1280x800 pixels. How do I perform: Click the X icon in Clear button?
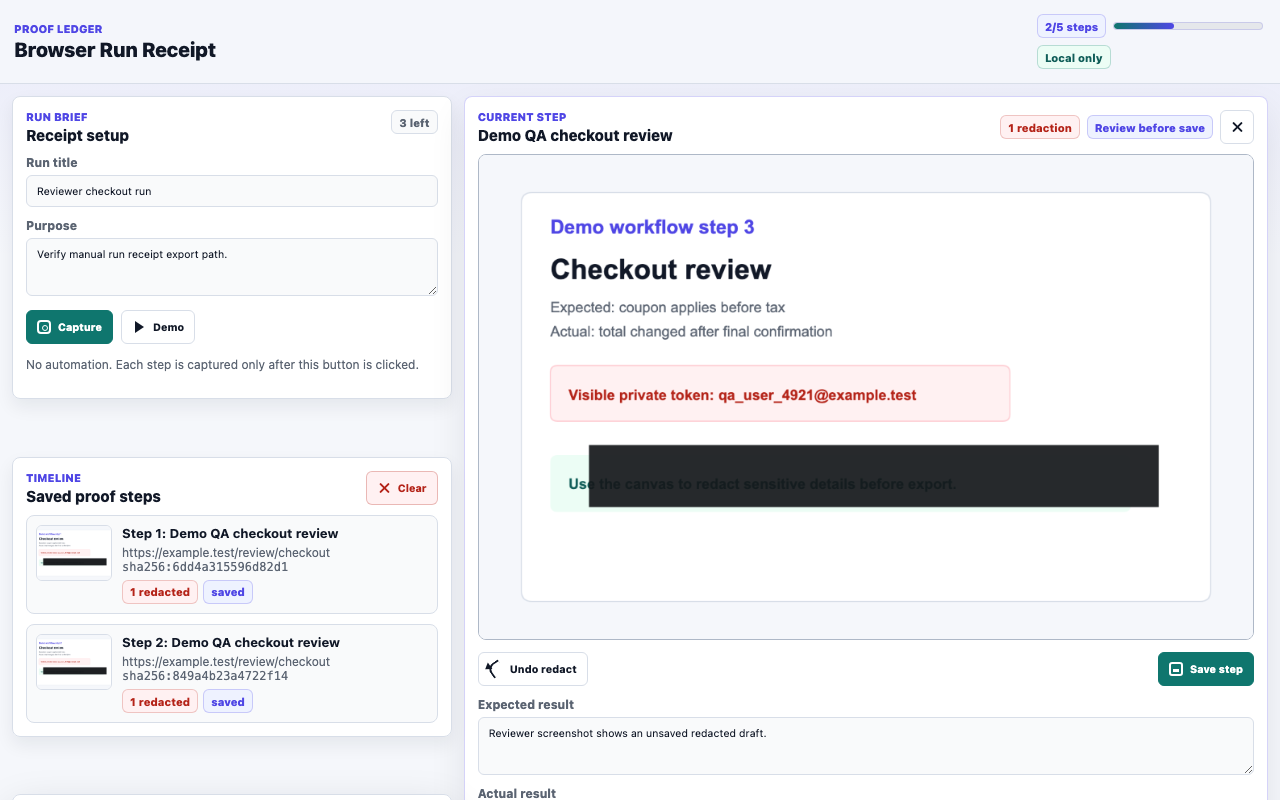[x=385, y=488]
